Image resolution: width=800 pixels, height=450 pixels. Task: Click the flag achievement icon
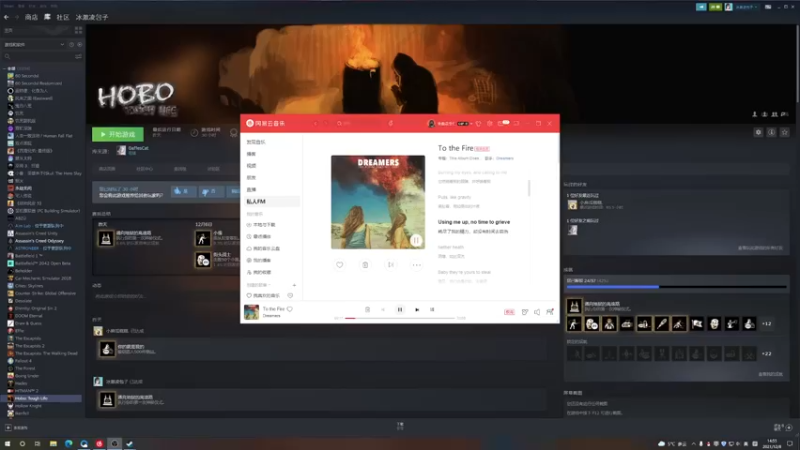coord(697,324)
